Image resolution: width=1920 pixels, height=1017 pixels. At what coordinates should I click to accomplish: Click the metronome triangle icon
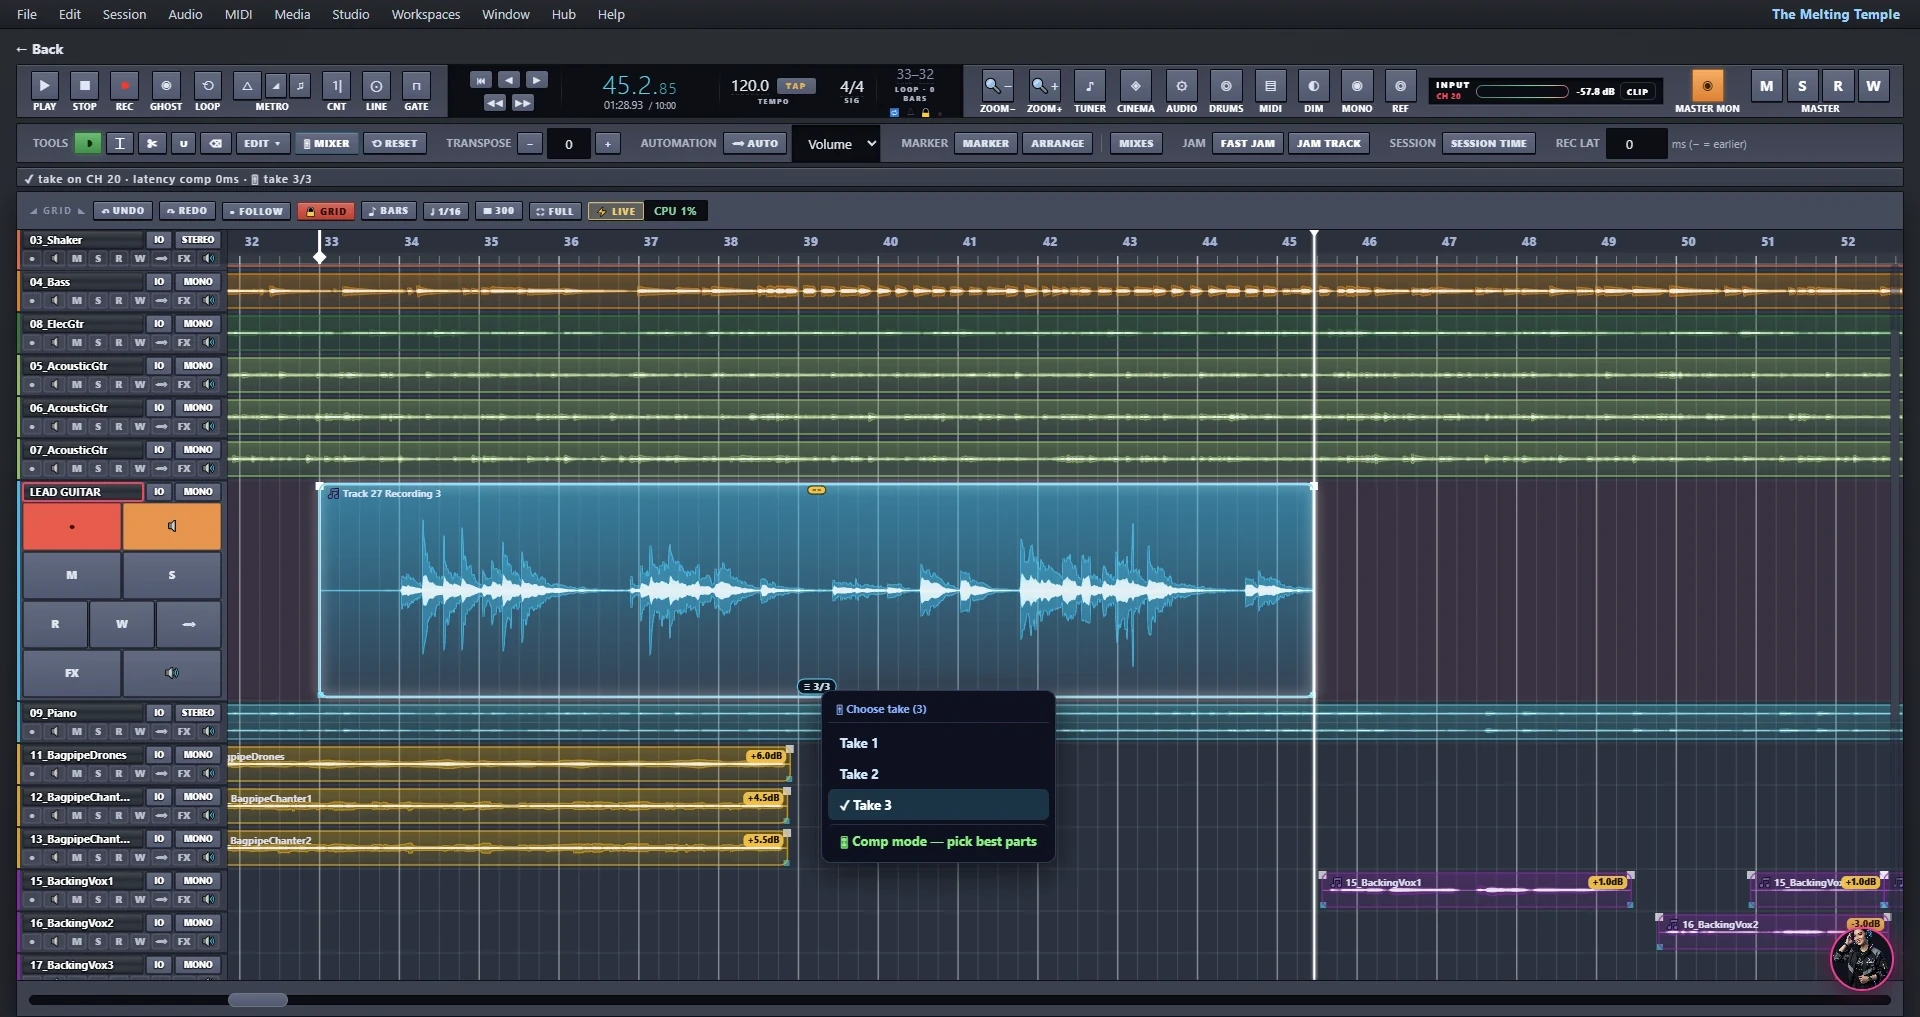247,86
